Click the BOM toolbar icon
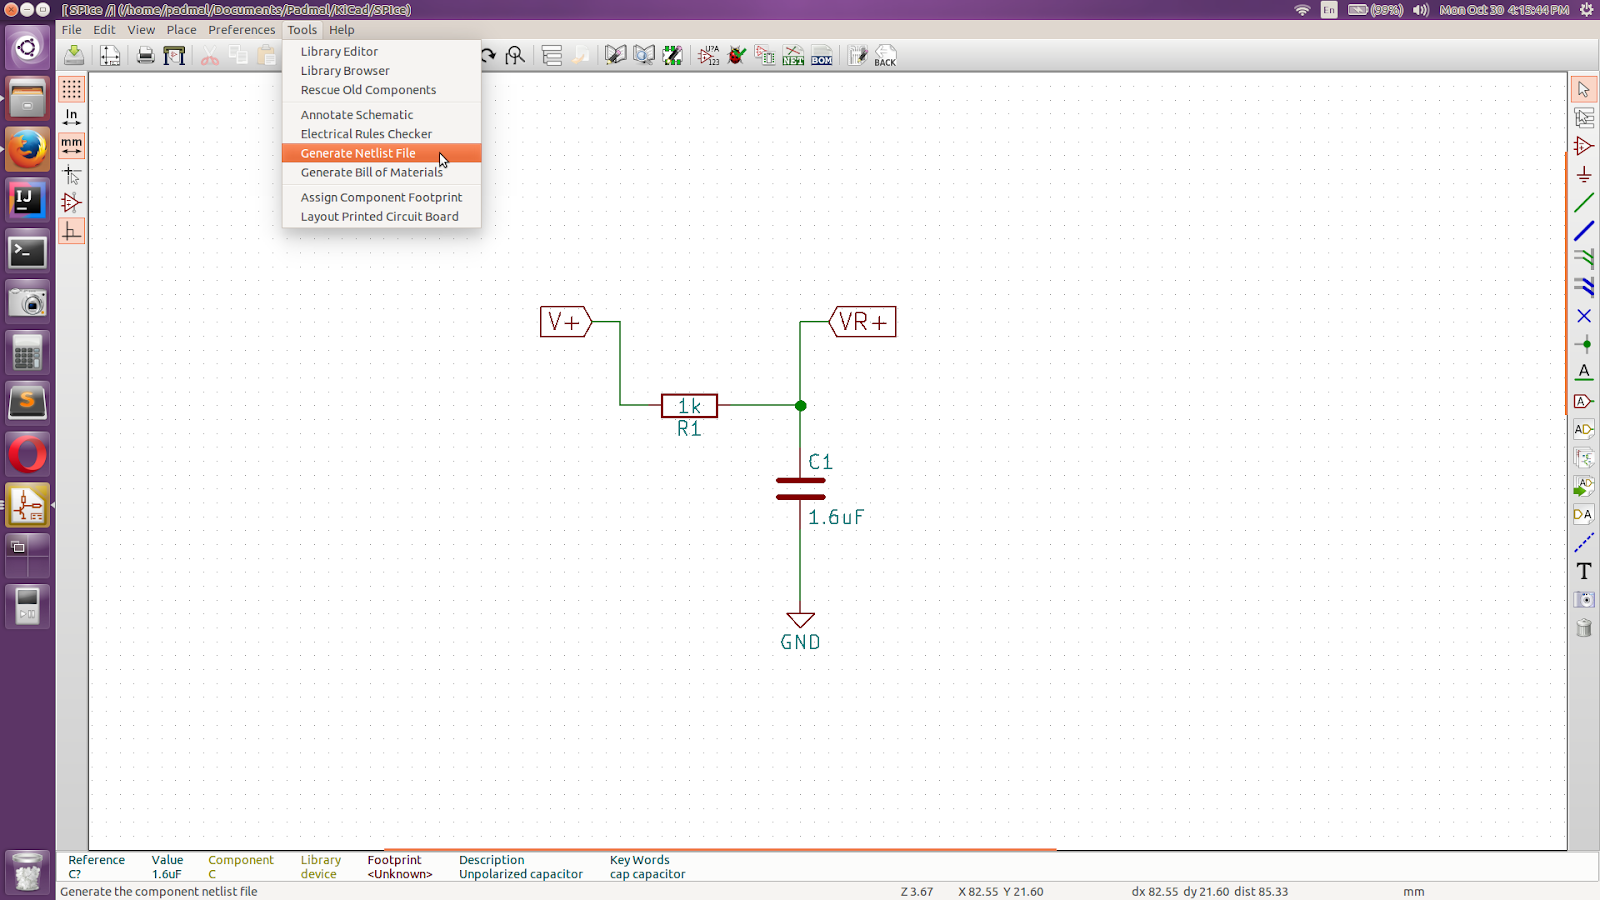Image resolution: width=1600 pixels, height=900 pixels. (822, 55)
